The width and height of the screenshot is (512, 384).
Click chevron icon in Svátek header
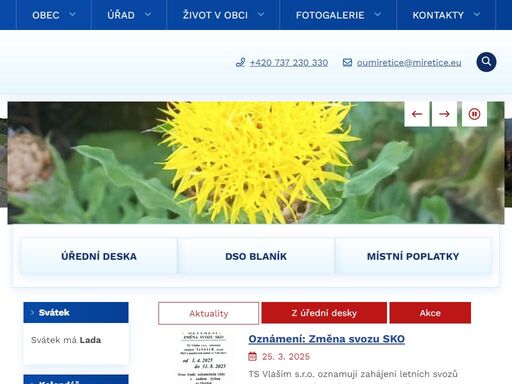[32, 312]
